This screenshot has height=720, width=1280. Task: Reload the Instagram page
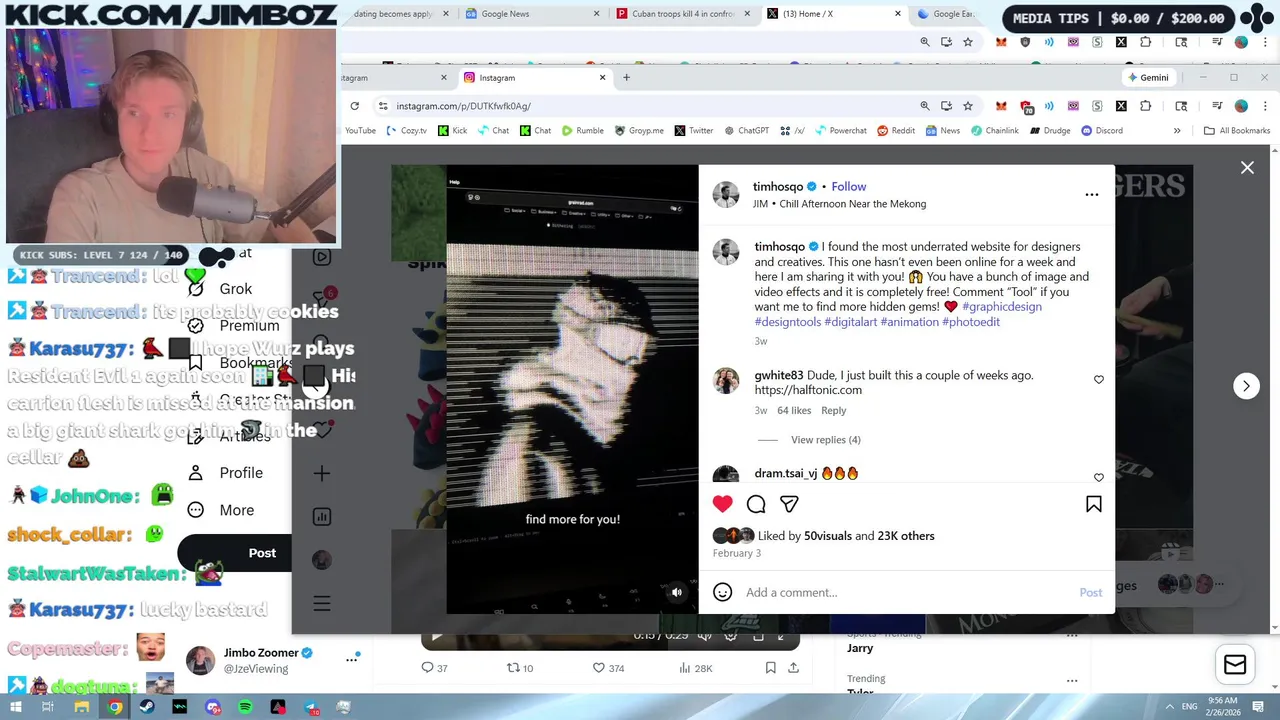click(354, 106)
